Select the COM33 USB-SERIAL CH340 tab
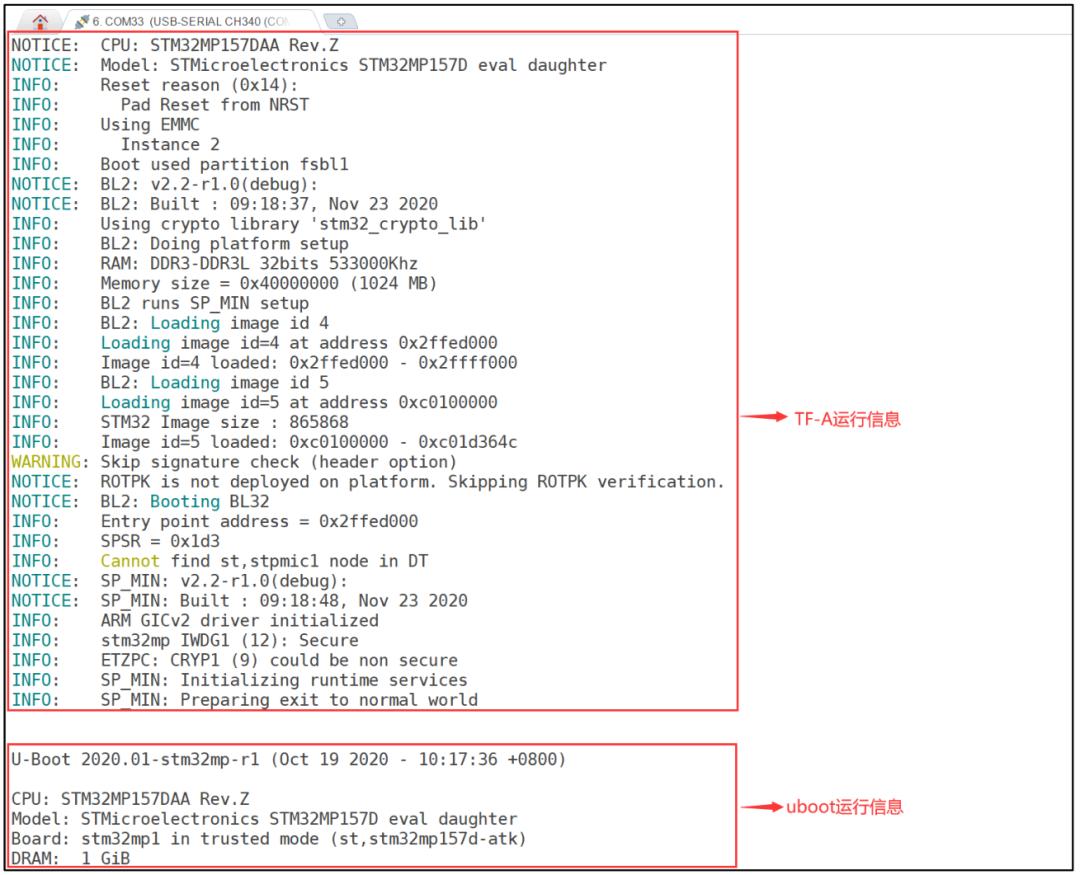The width and height of the screenshot is (1080, 875). click(189, 21)
